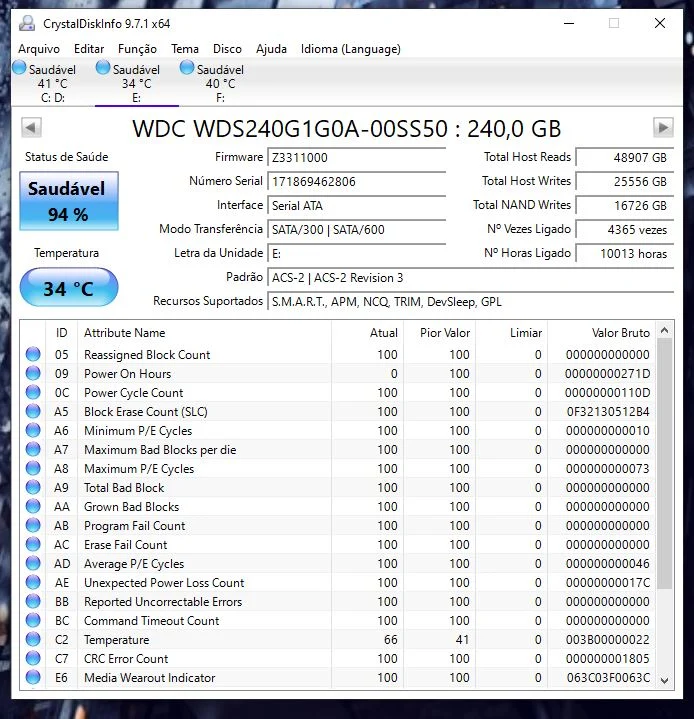Click status orb for Unexpected Power Loss Count
Viewport: 694px width, 719px height.
point(33,582)
